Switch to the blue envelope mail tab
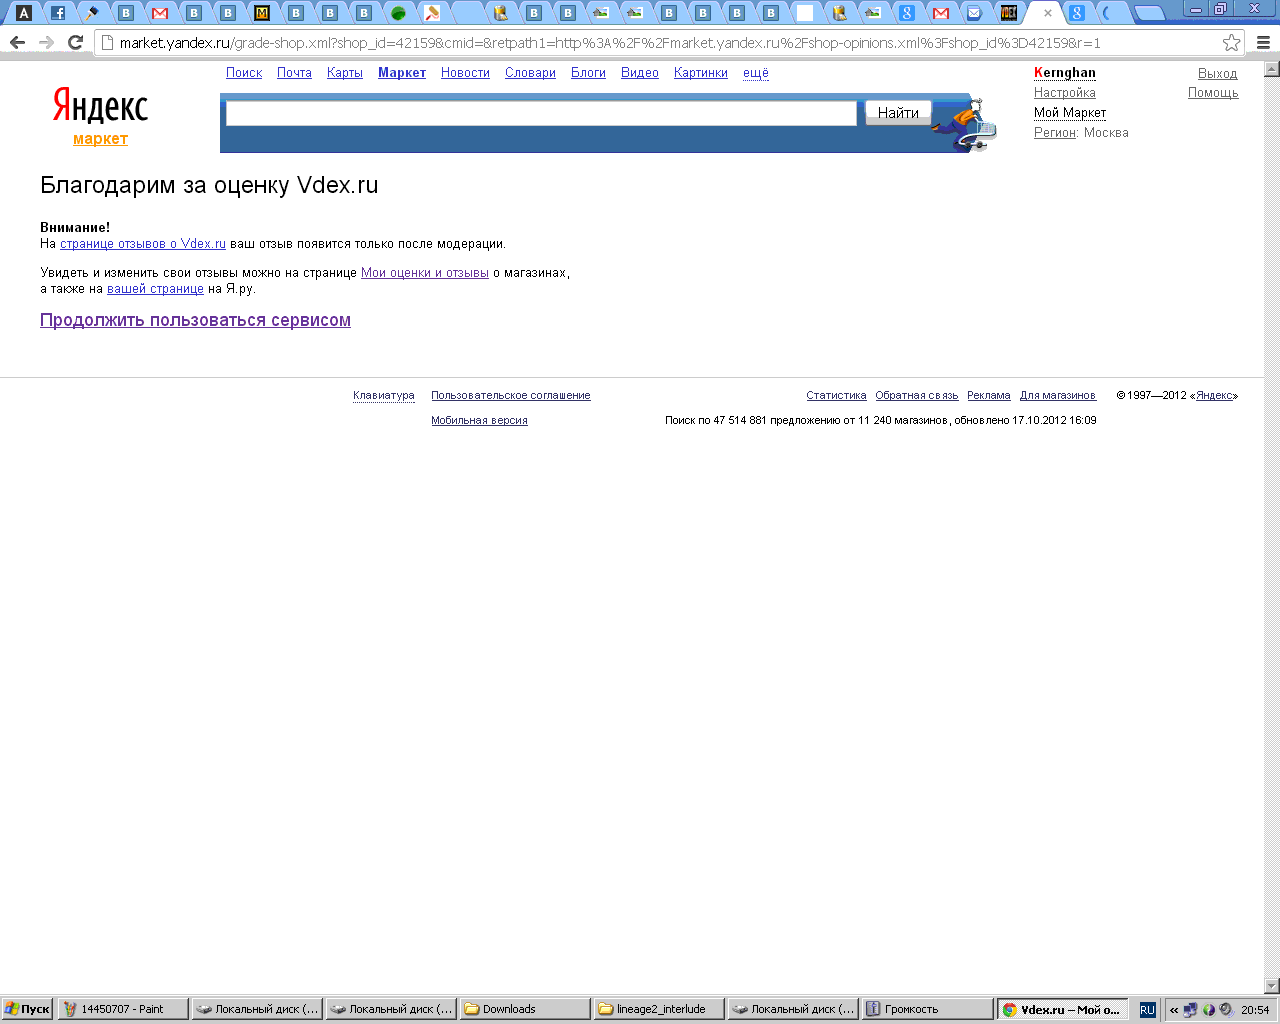 tap(974, 13)
